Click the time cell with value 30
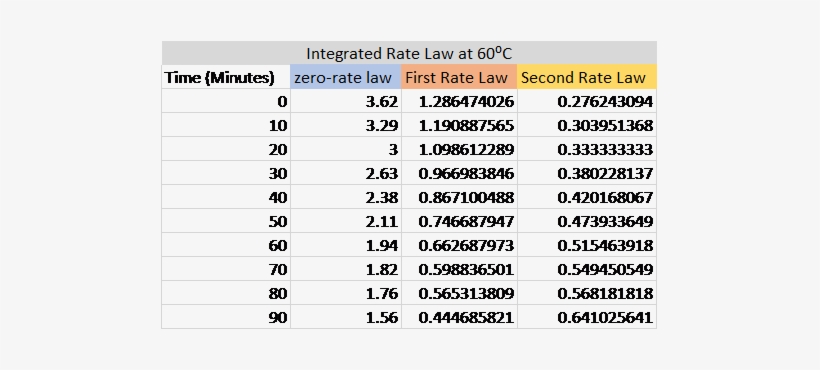This screenshot has height=370, width=820. coord(226,174)
